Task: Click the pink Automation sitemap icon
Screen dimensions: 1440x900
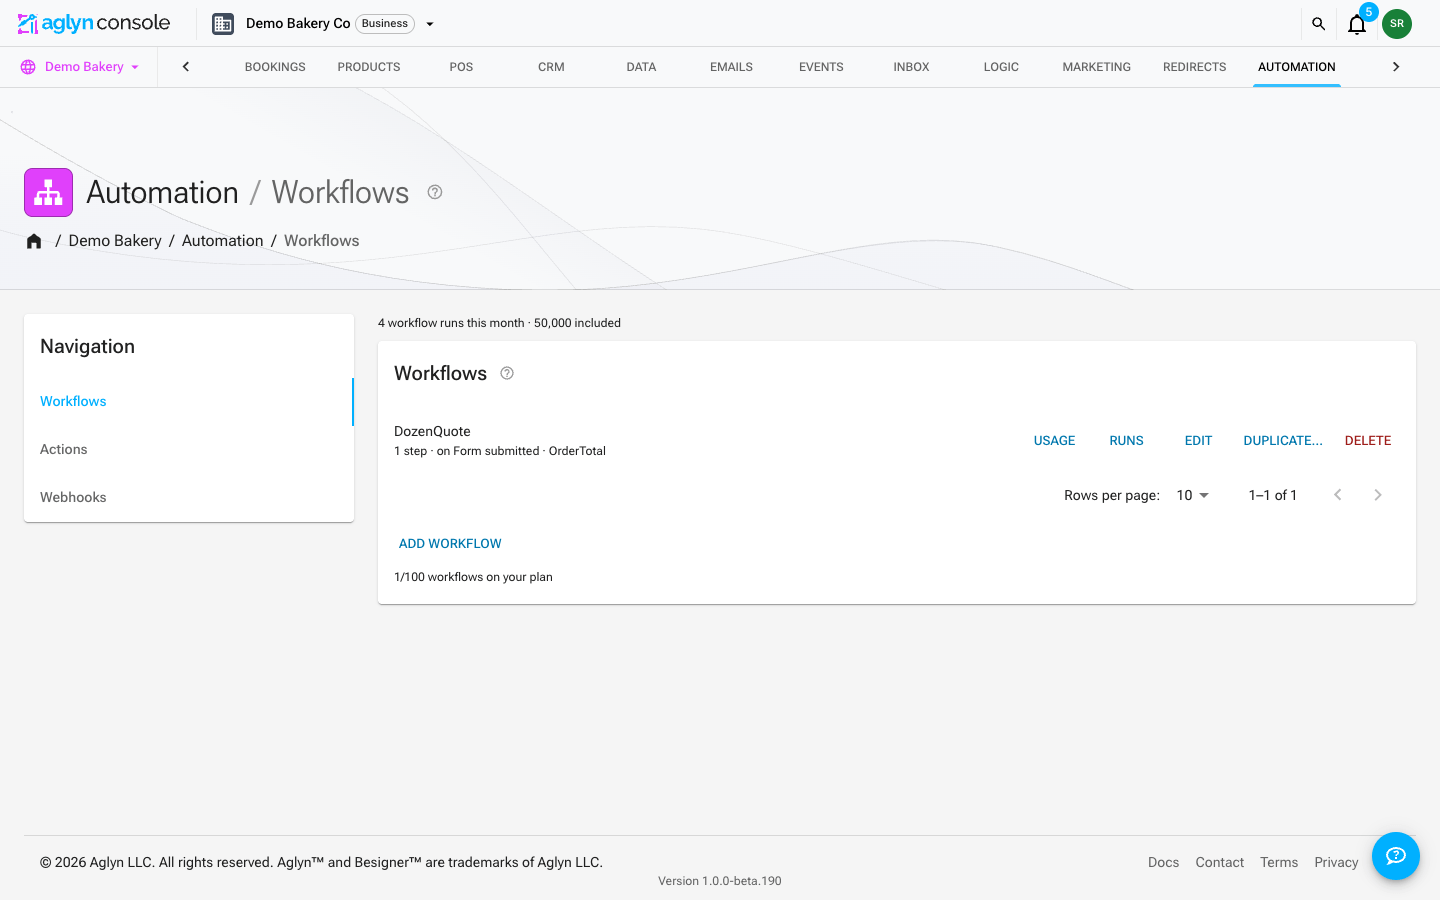Action: [48, 192]
